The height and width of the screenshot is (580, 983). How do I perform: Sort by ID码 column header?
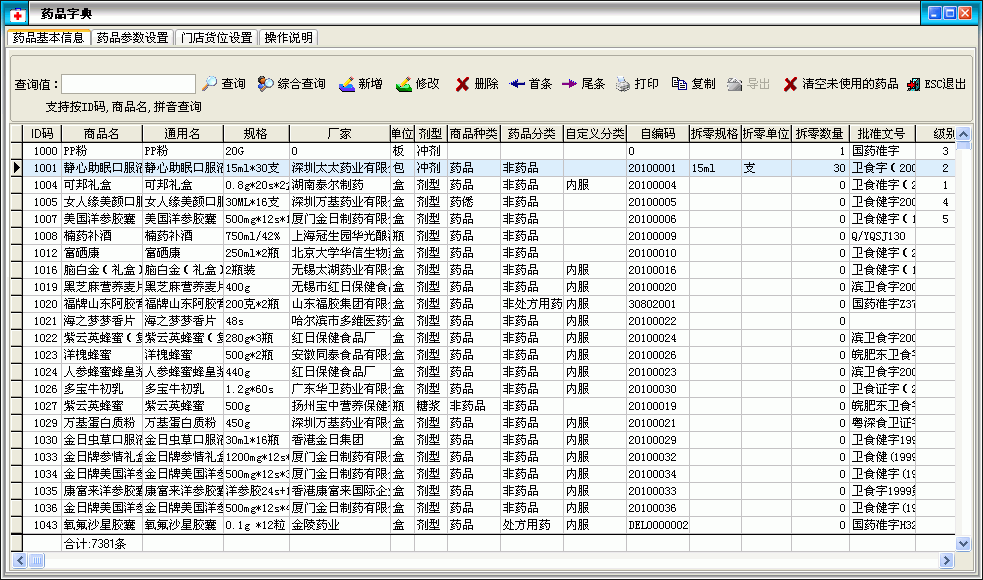(42, 134)
